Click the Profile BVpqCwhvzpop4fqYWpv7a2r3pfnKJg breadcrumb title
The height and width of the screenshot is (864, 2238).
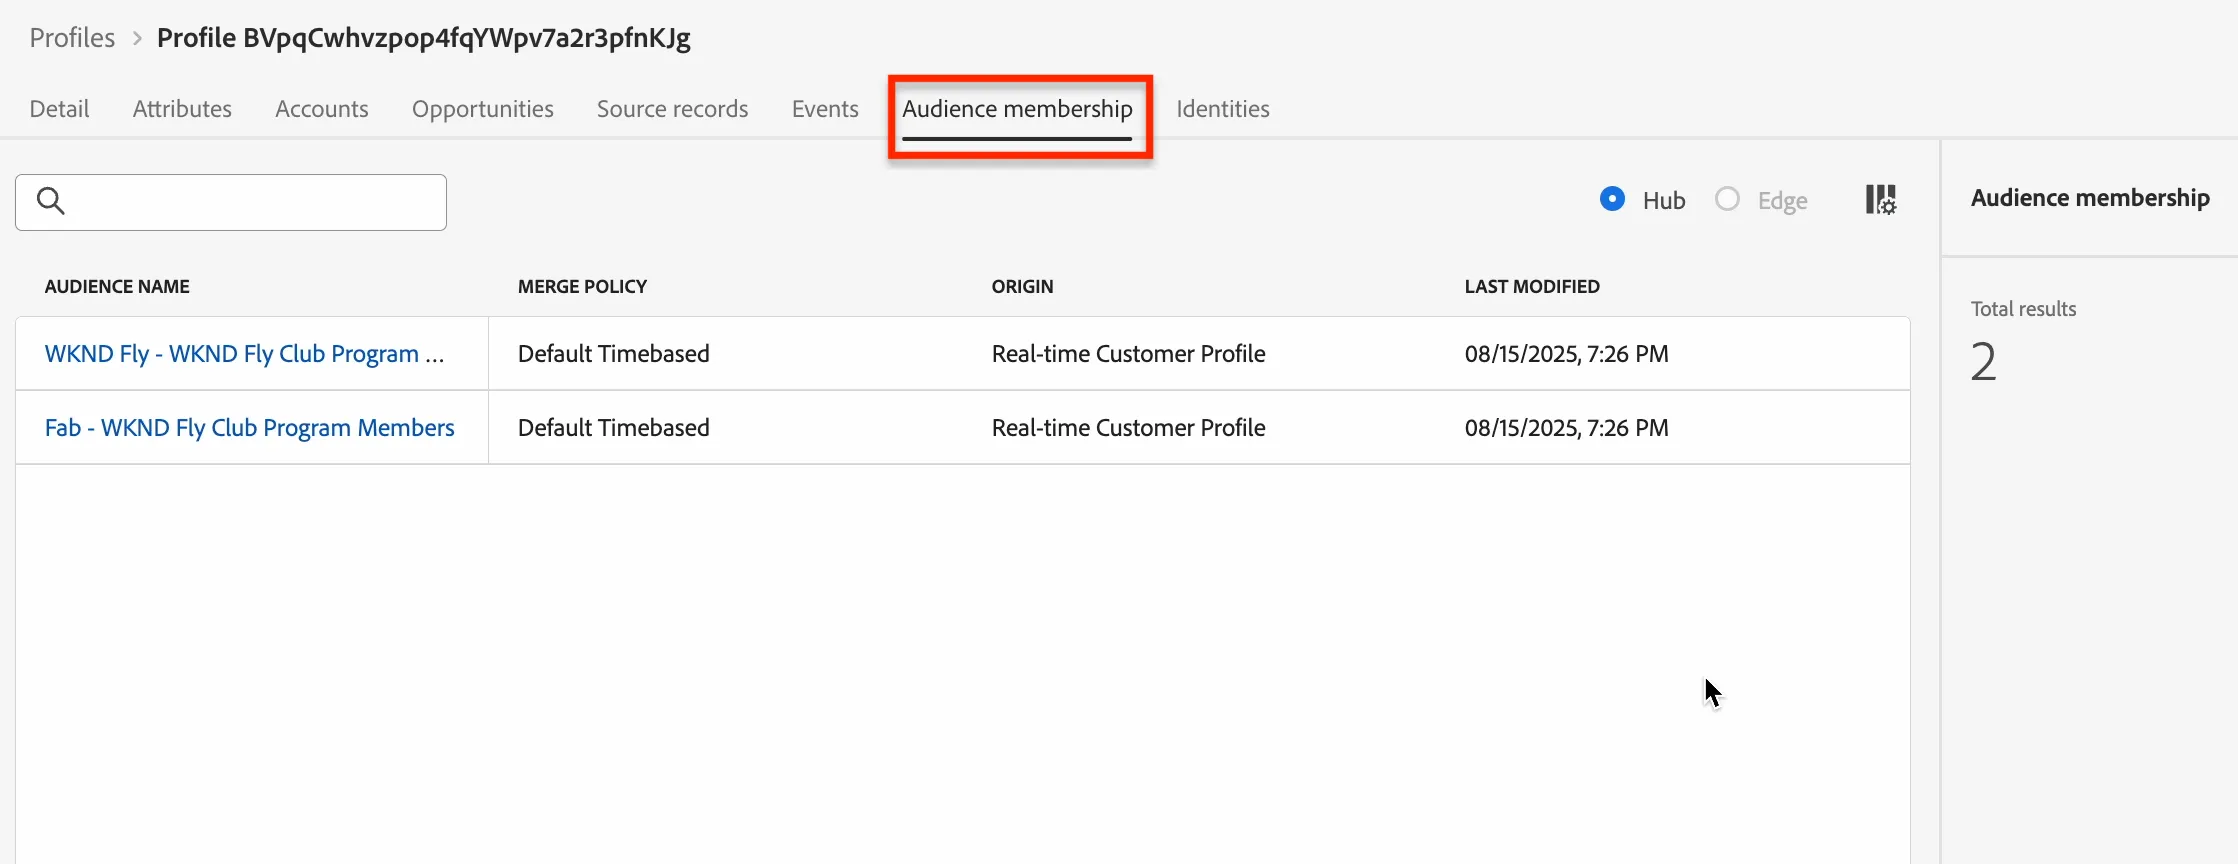(424, 38)
